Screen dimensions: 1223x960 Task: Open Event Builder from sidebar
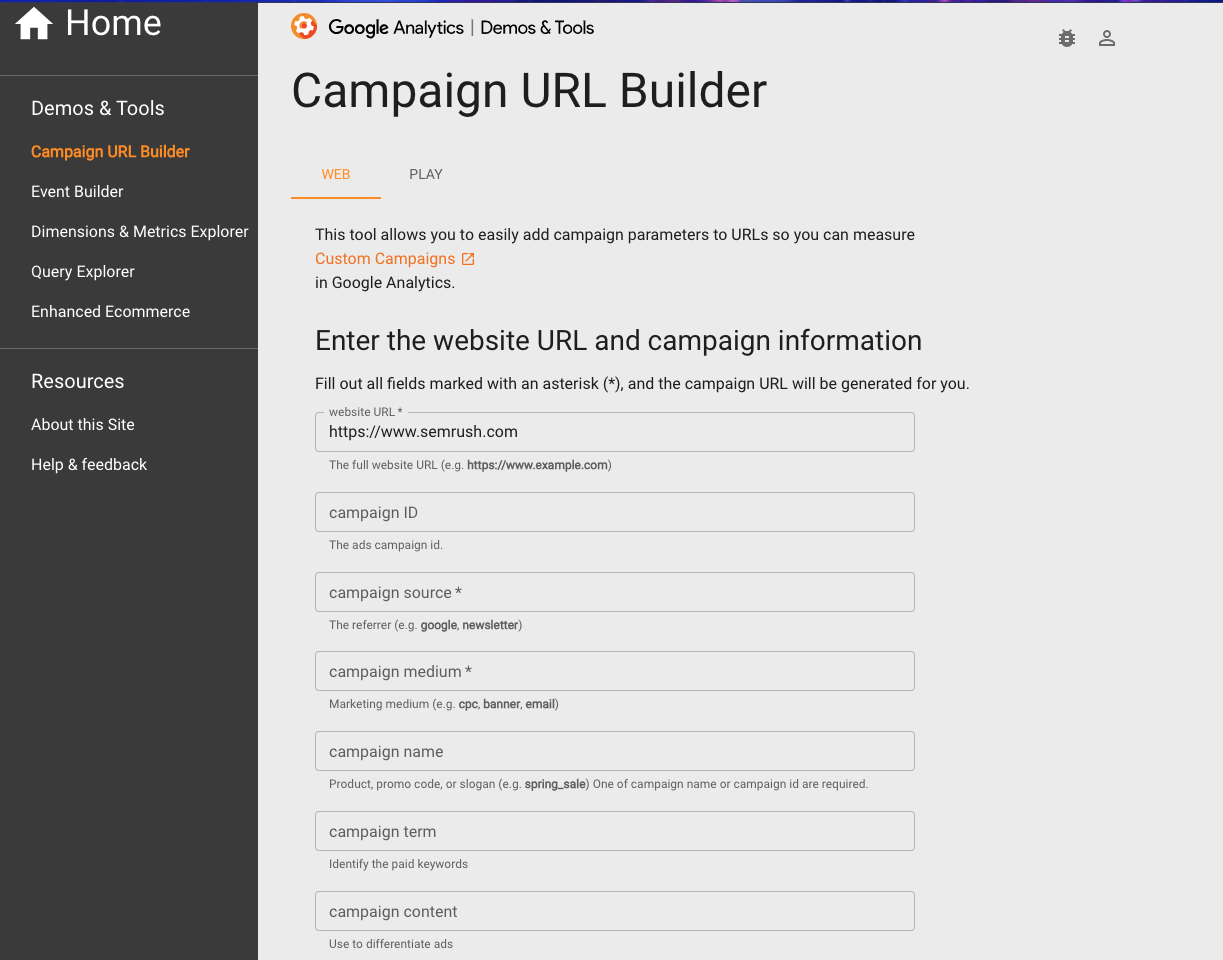pyautogui.click(x=77, y=192)
